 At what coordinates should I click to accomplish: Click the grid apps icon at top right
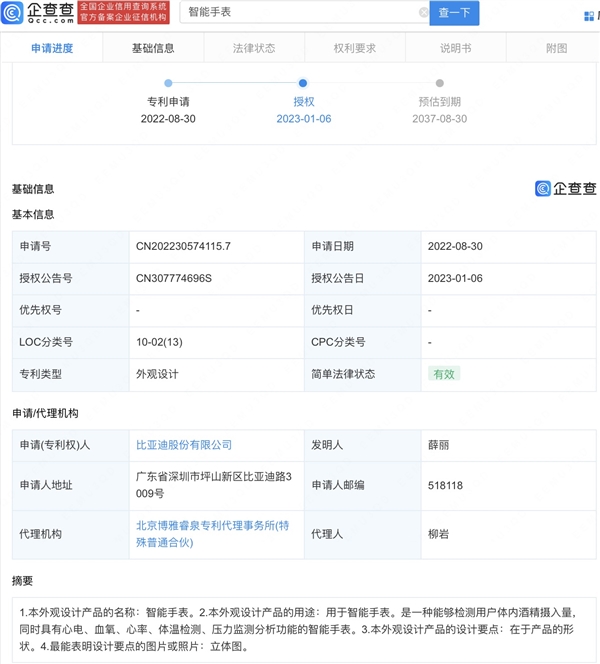(589, 17)
